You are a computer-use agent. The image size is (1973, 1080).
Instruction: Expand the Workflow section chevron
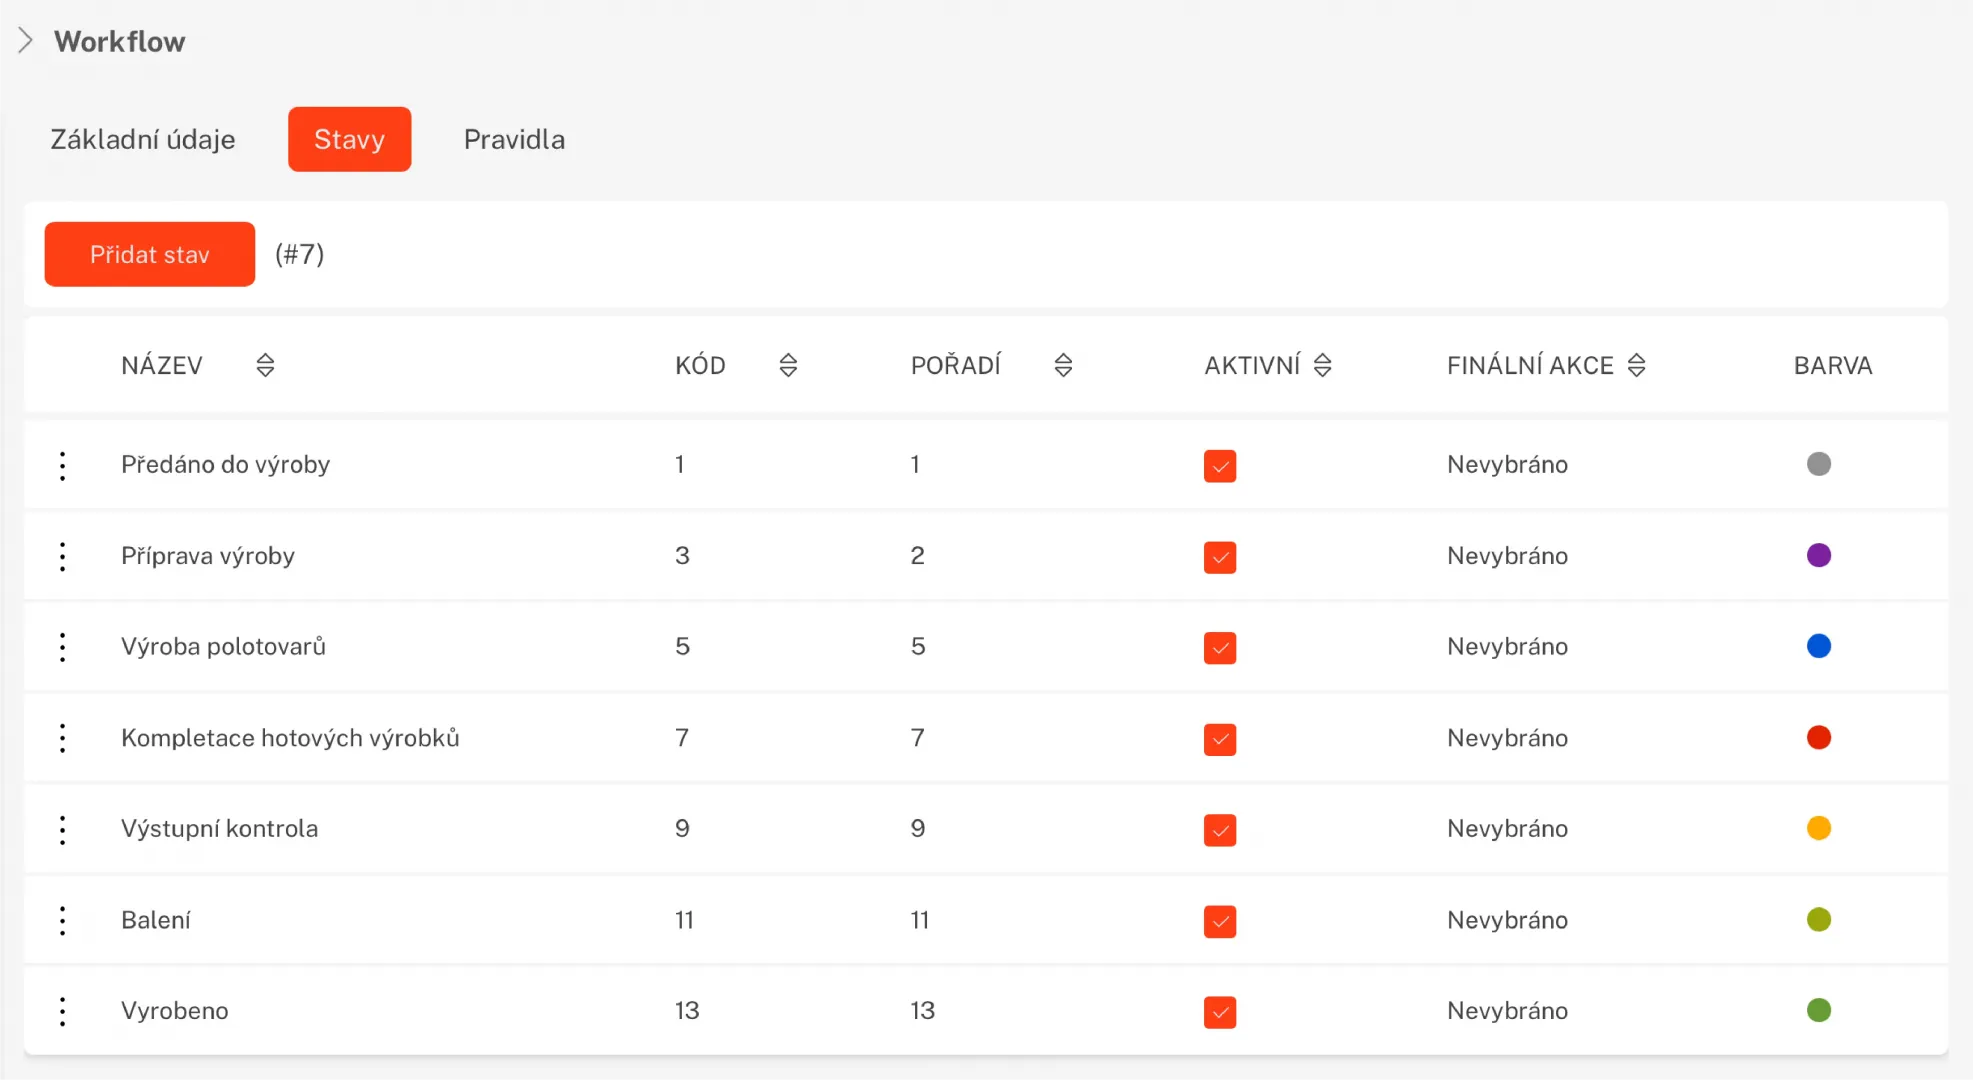pos(26,41)
